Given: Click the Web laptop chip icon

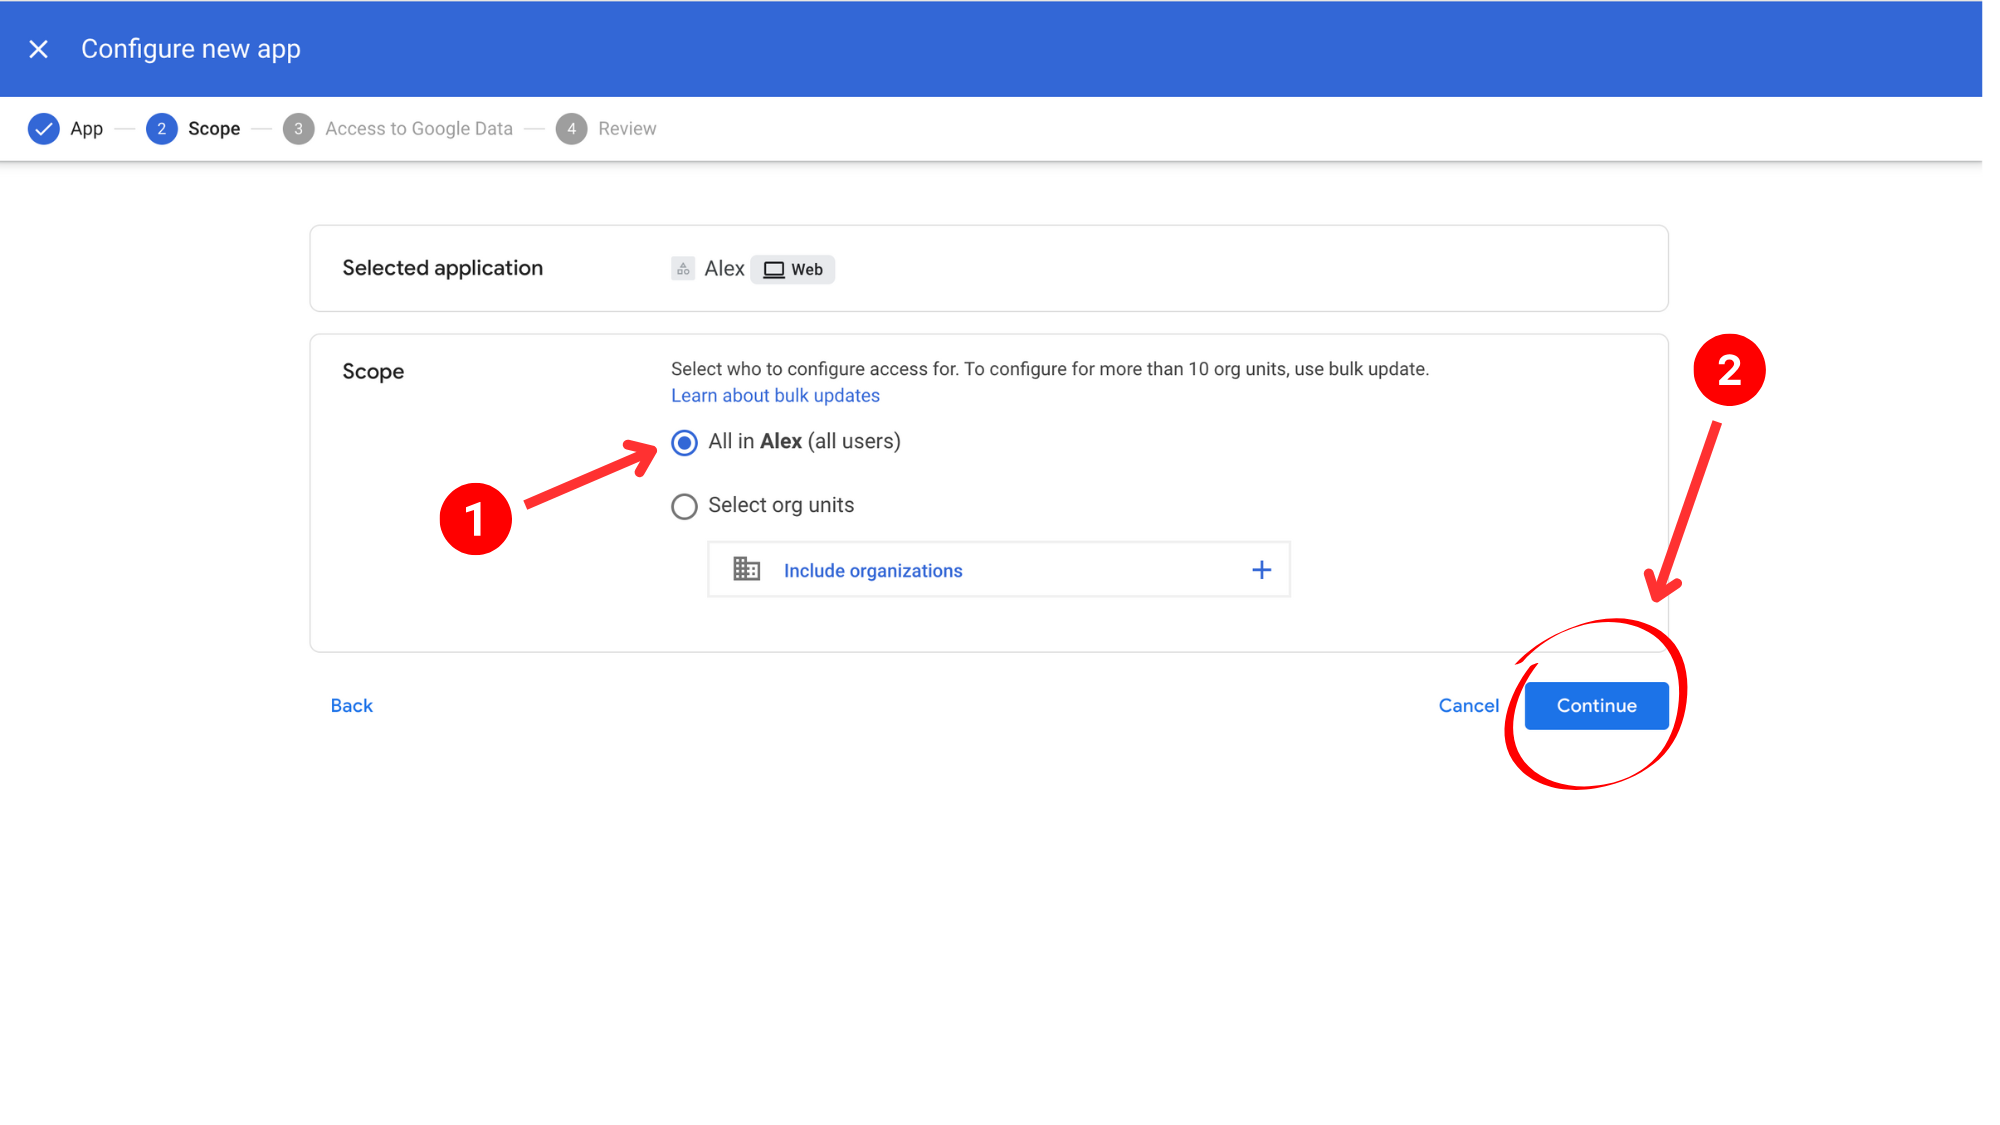Looking at the screenshot, I should [774, 270].
